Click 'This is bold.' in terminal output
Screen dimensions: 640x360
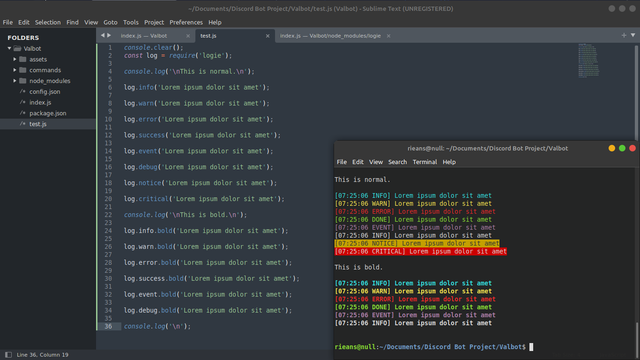pyautogui.click(x=358, y=267)
